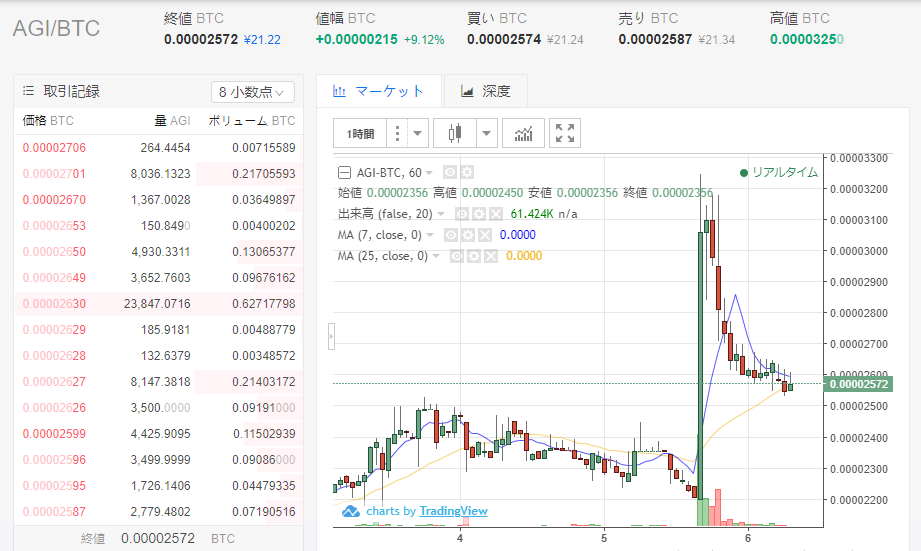Expand chart style dropdown arrow
The height and width of the screenshot is (551, 921).
(487, 133)
